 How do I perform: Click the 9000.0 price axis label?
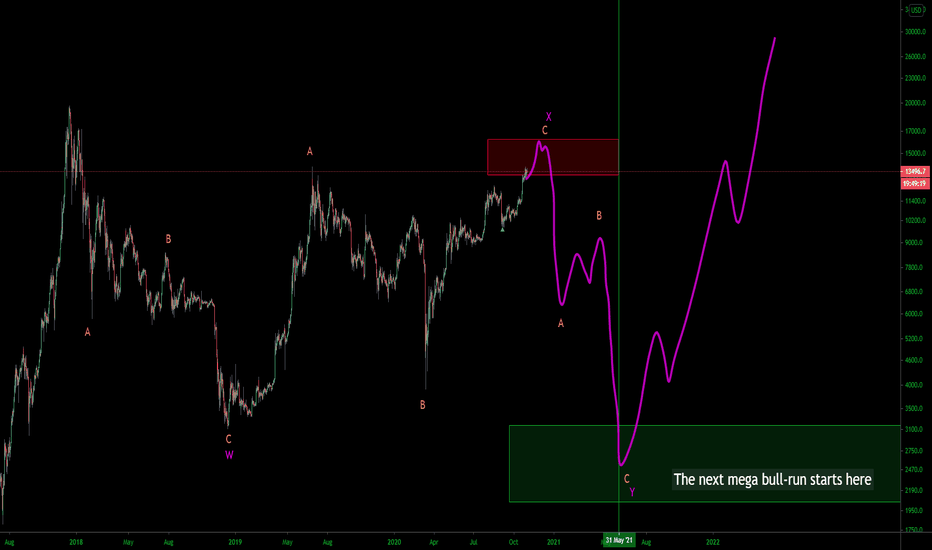tap(915, 243)
